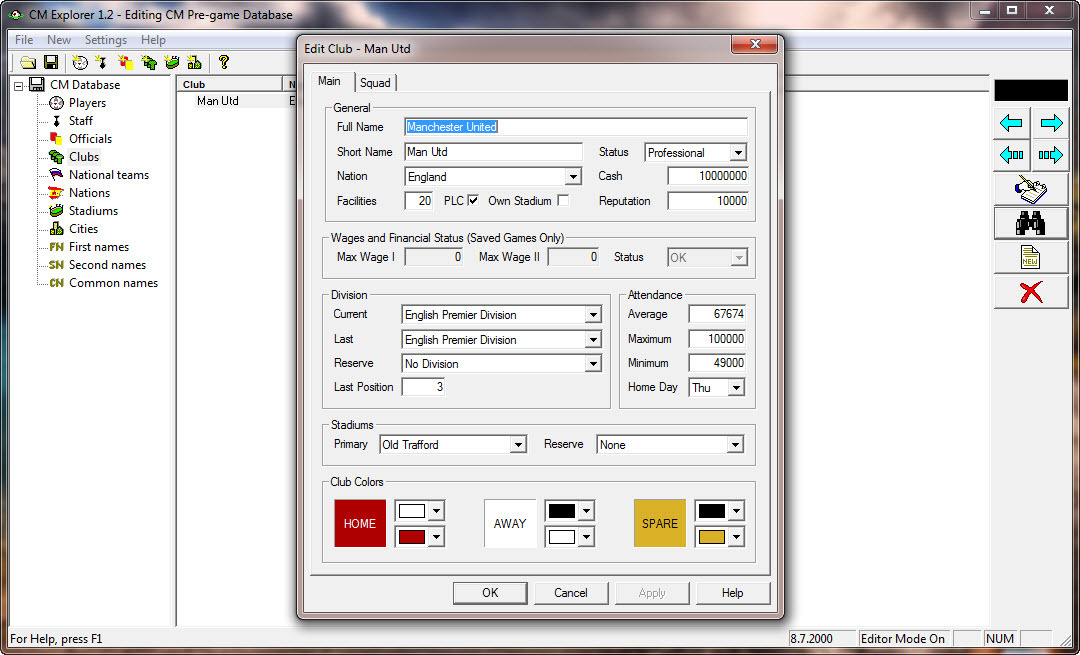
Task: Select National teams in the tree
Action: (x=109, y=175)
